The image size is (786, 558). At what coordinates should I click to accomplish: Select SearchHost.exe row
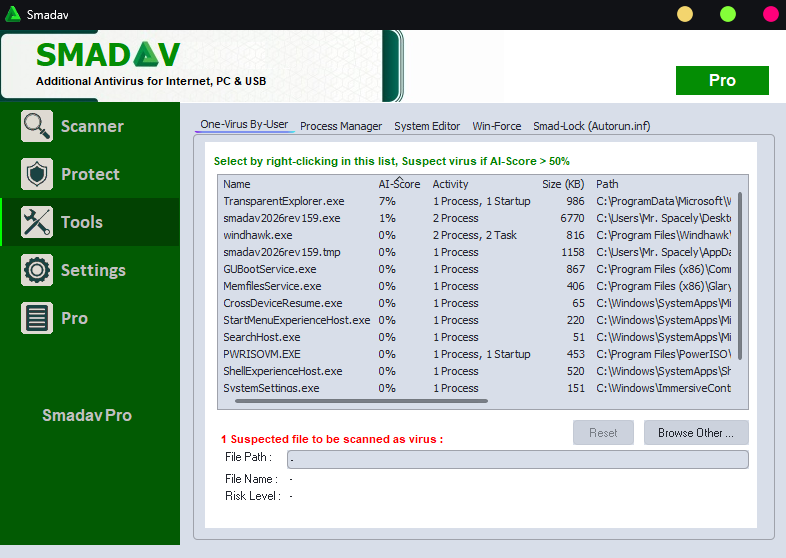coord(476,337)
